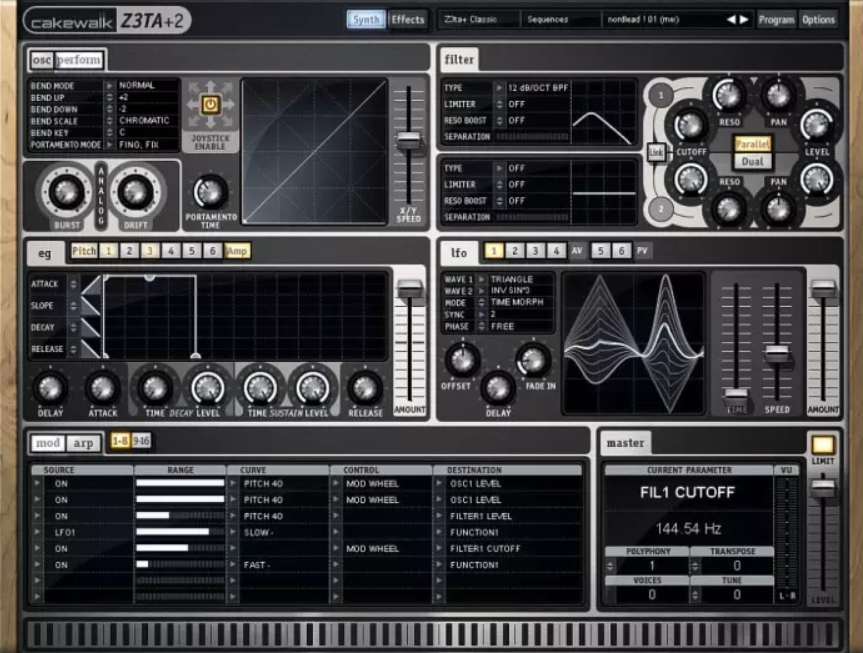This screenshot has height=653, width=863.
Task: Select Parallel filter routing
Action: point(752,144)
